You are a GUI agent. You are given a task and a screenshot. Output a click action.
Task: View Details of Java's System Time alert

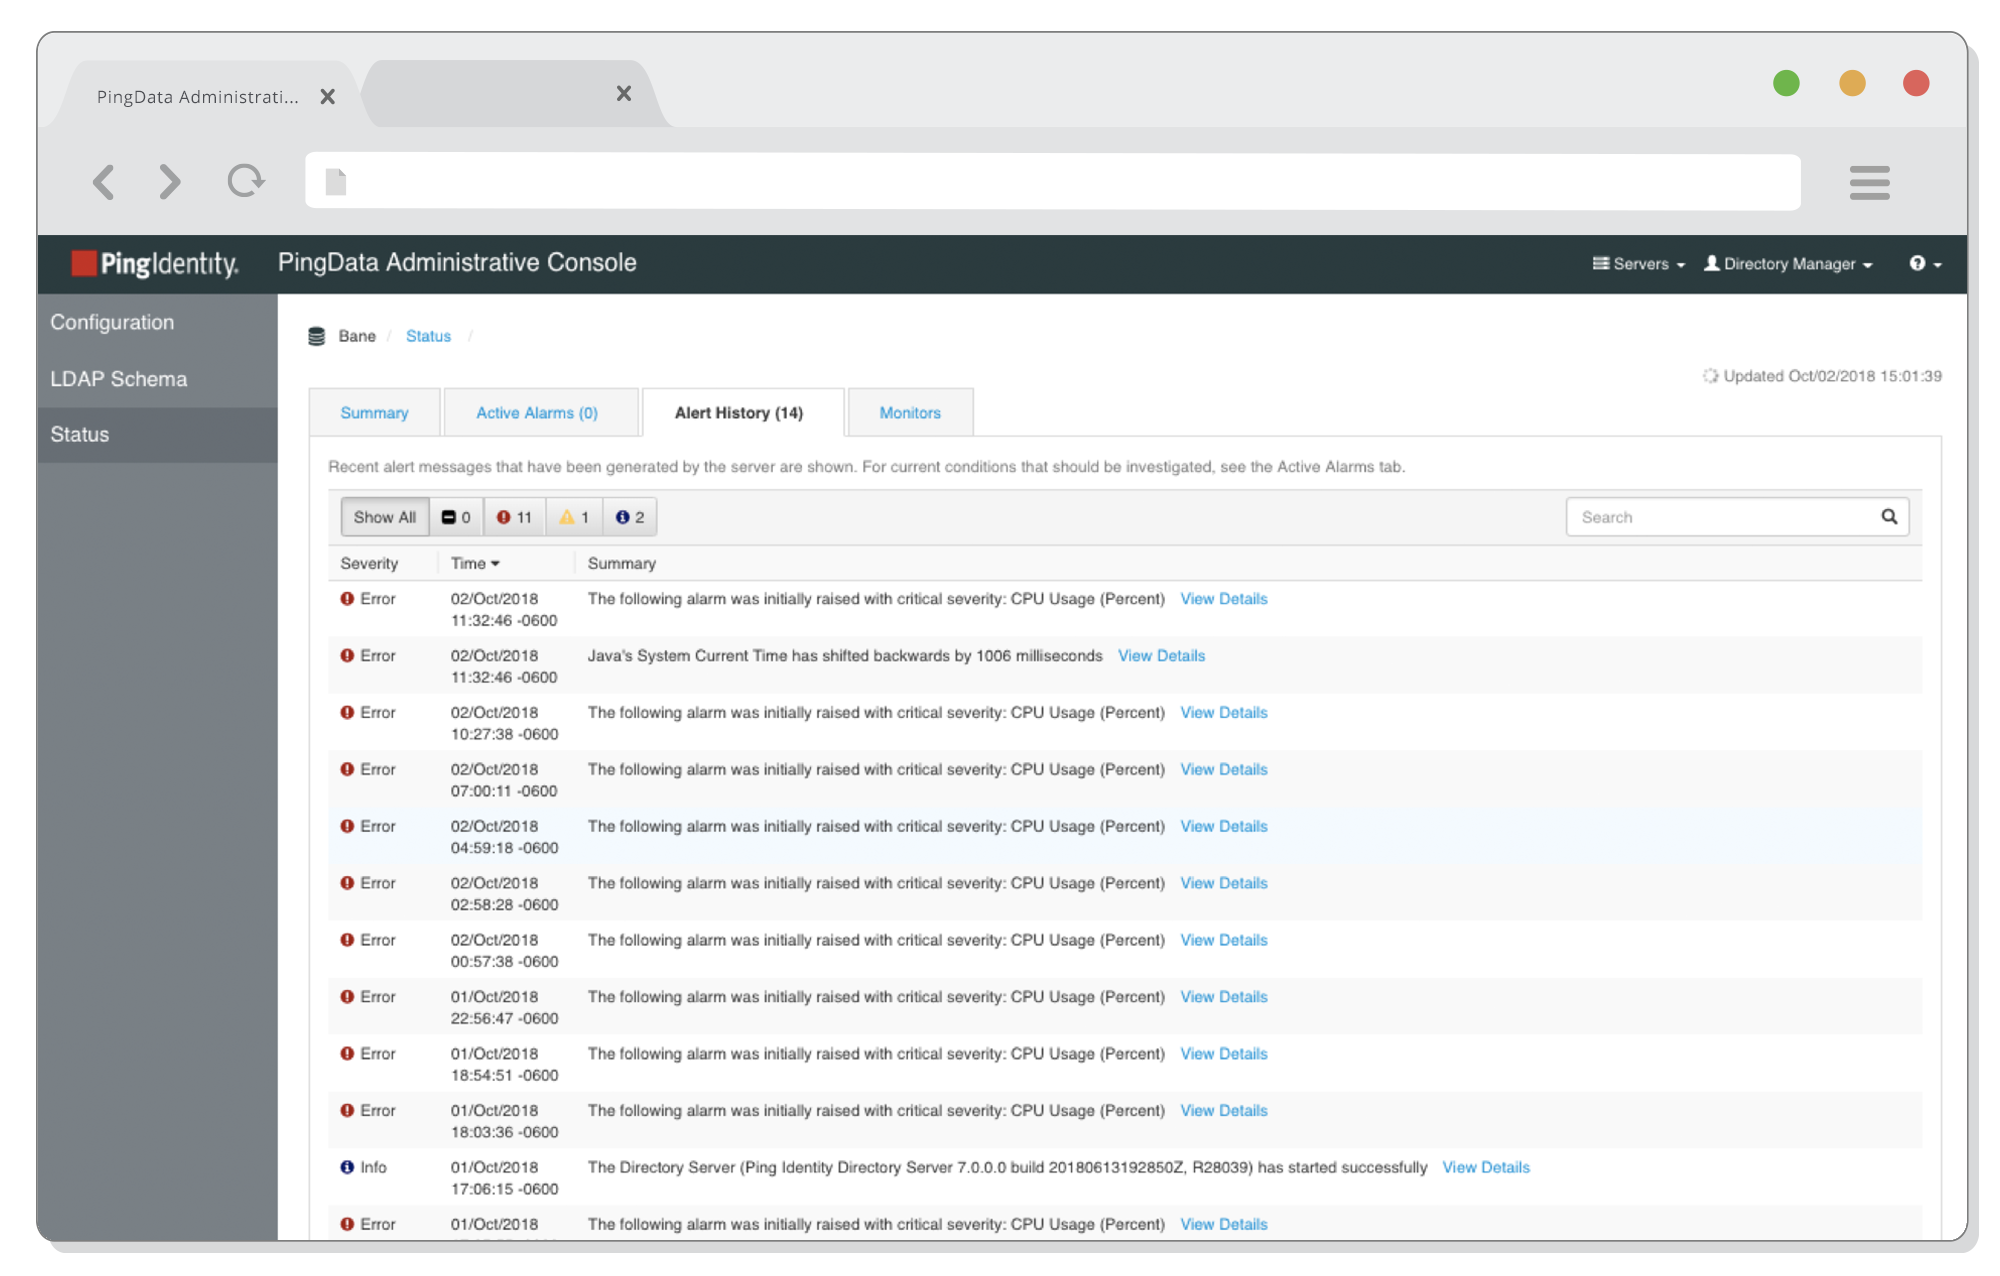1161,656
